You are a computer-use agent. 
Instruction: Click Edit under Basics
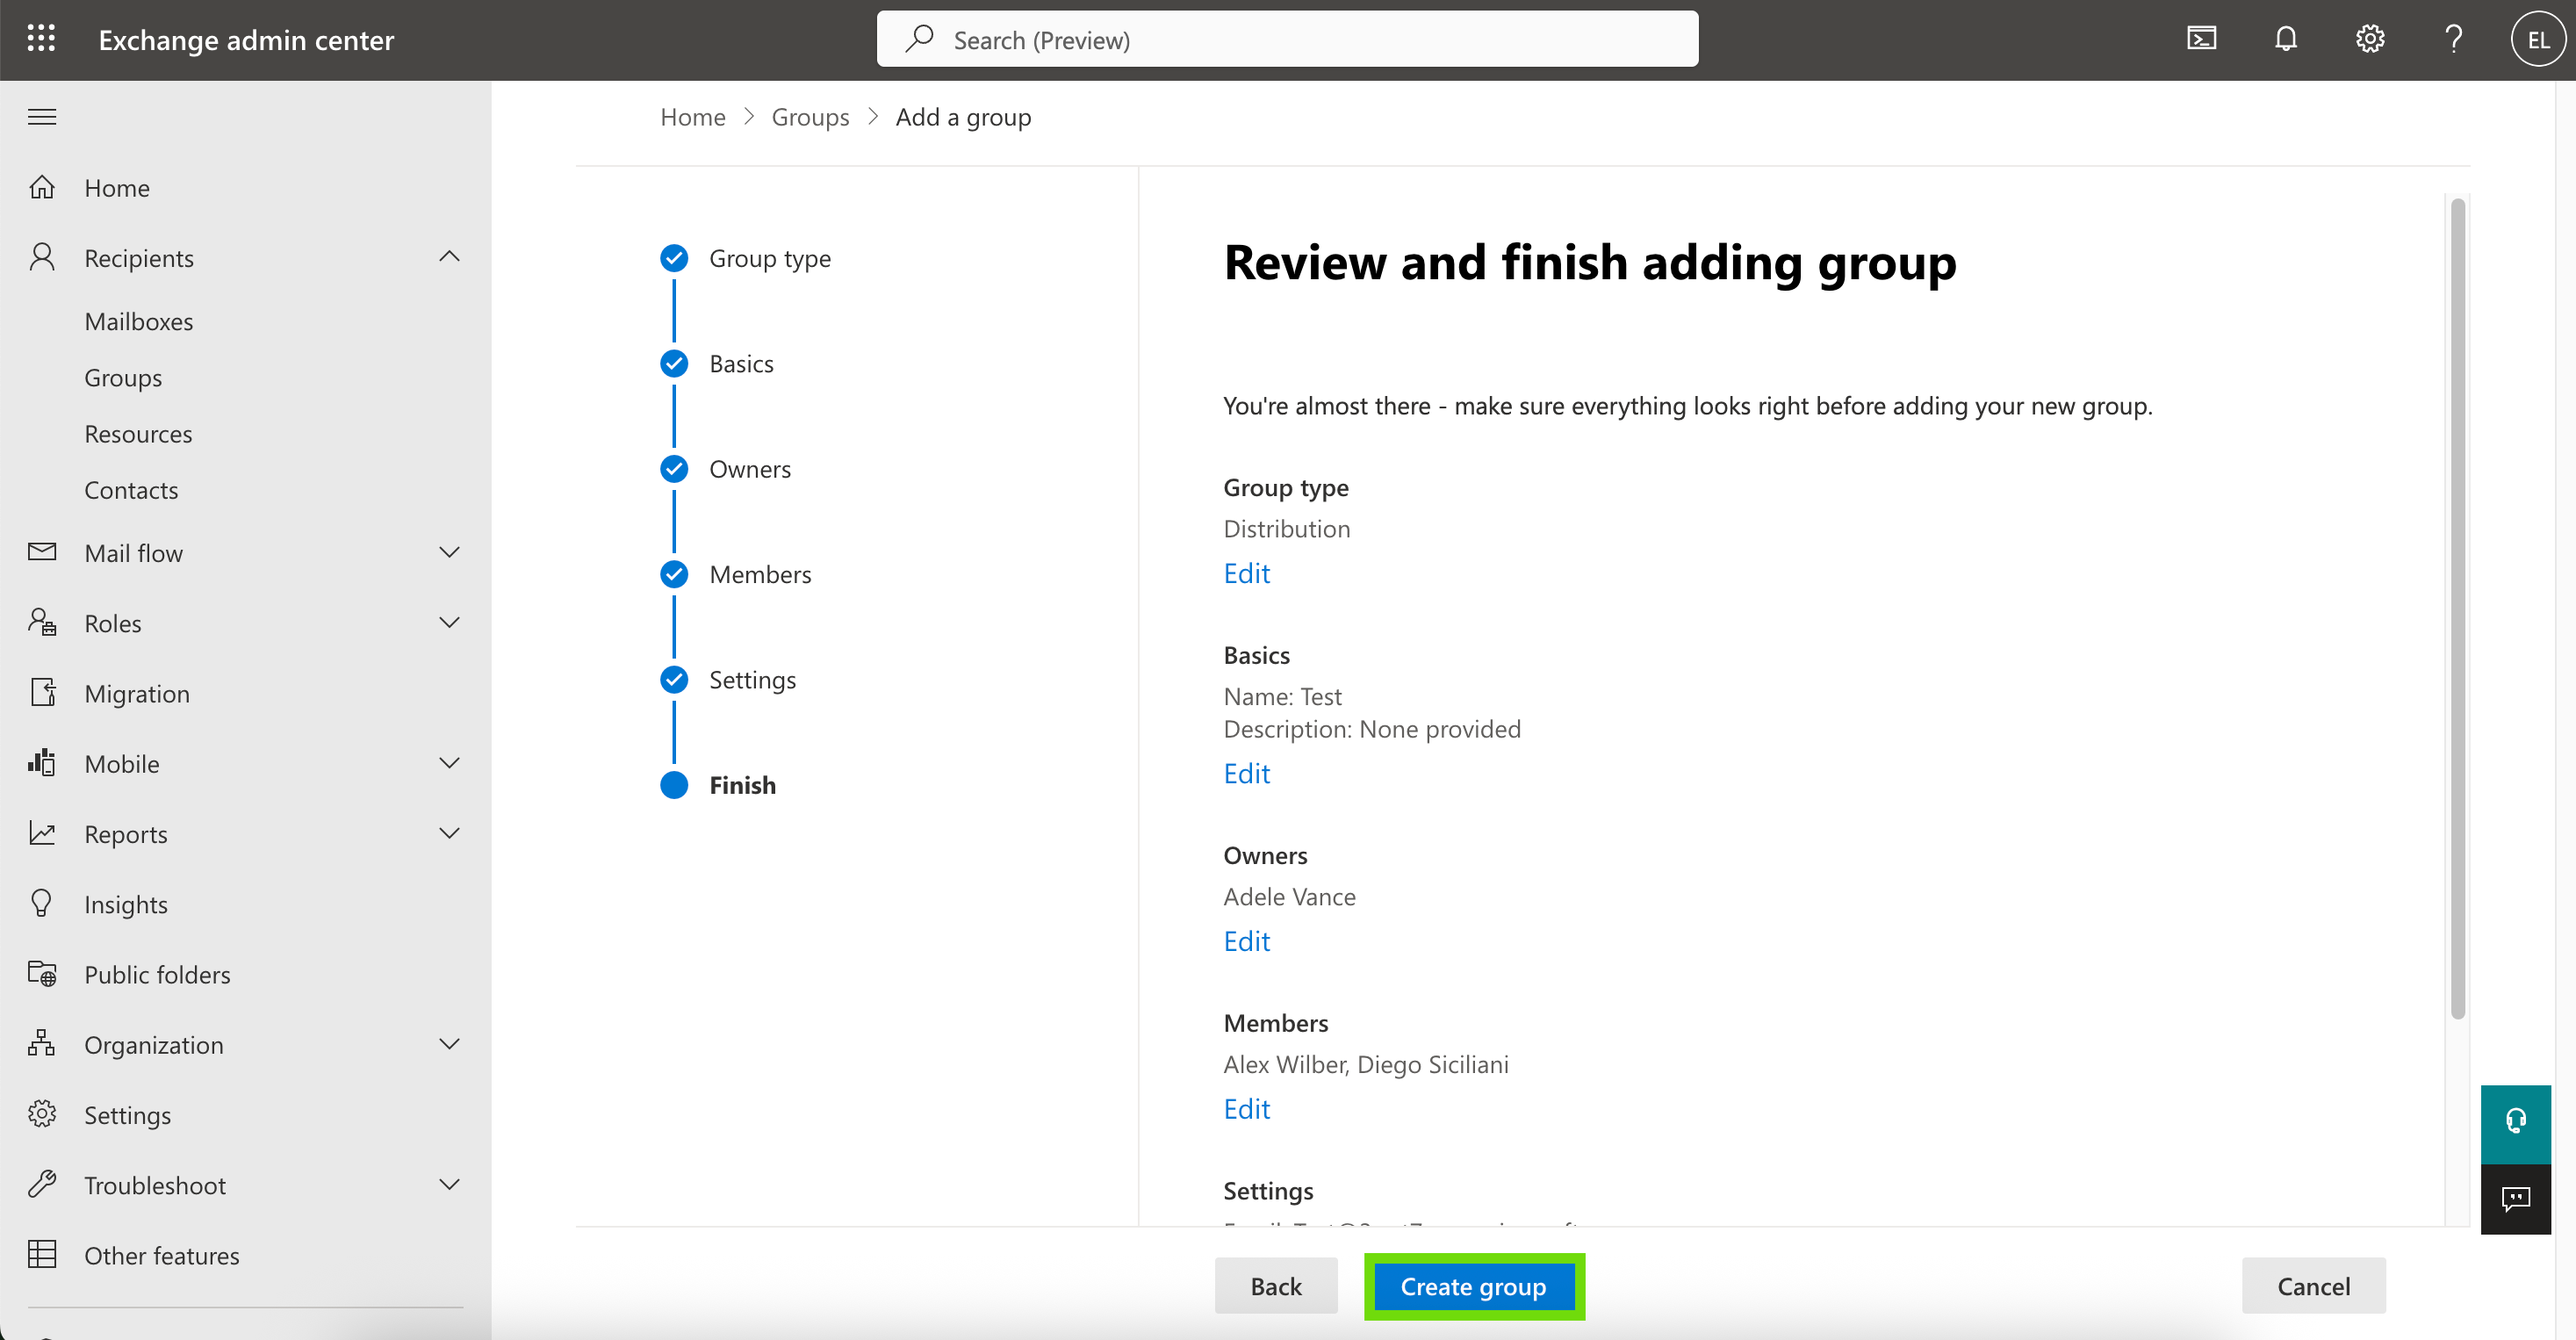(x=1246, y=773)
